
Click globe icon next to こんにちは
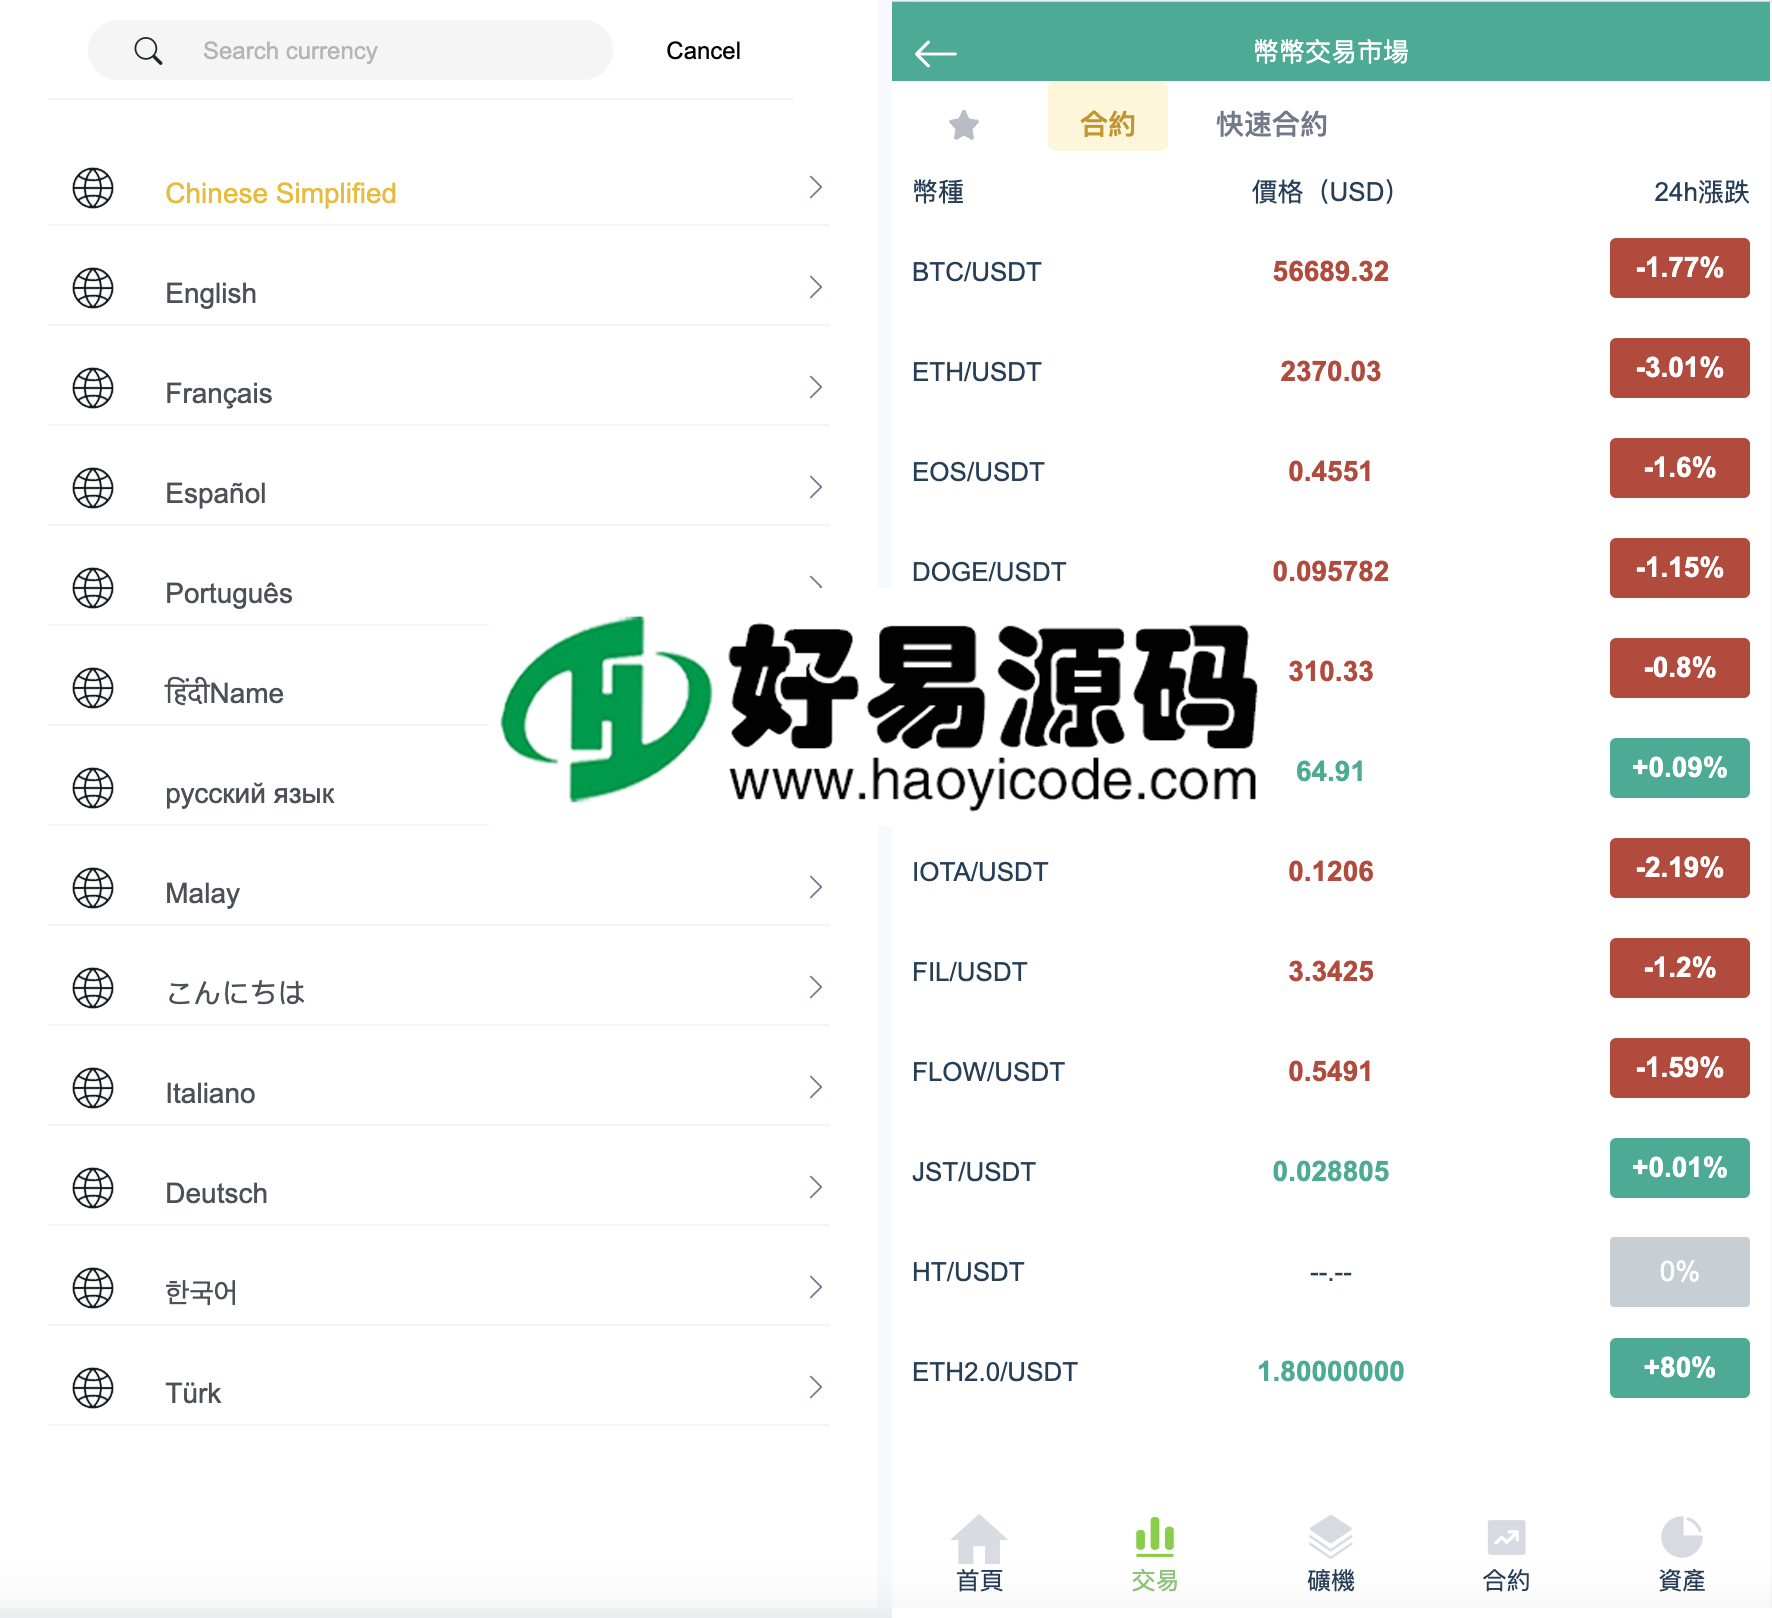click(93, 988)
